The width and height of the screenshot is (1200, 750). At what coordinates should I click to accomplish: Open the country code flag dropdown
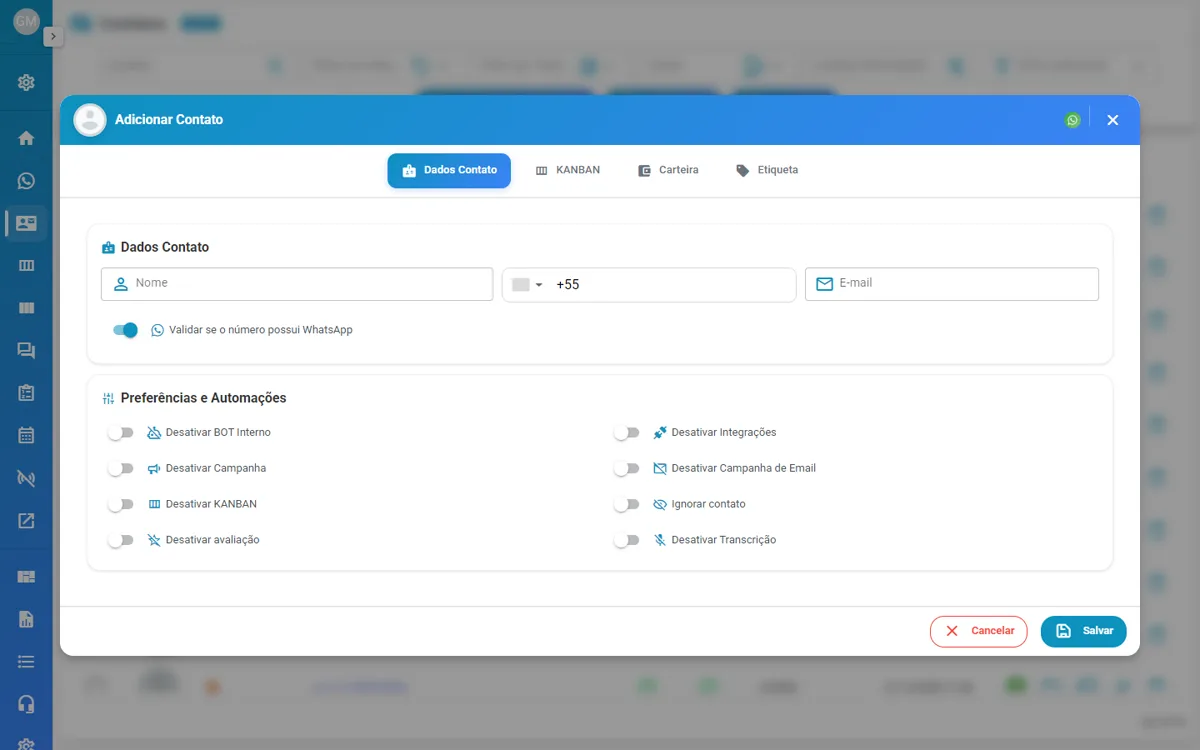click(x=527, y=285)
